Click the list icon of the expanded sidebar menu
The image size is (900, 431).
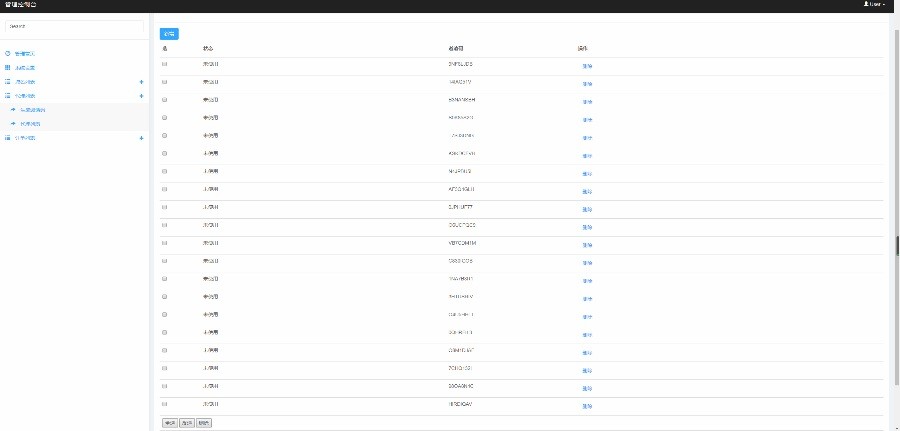8,95
